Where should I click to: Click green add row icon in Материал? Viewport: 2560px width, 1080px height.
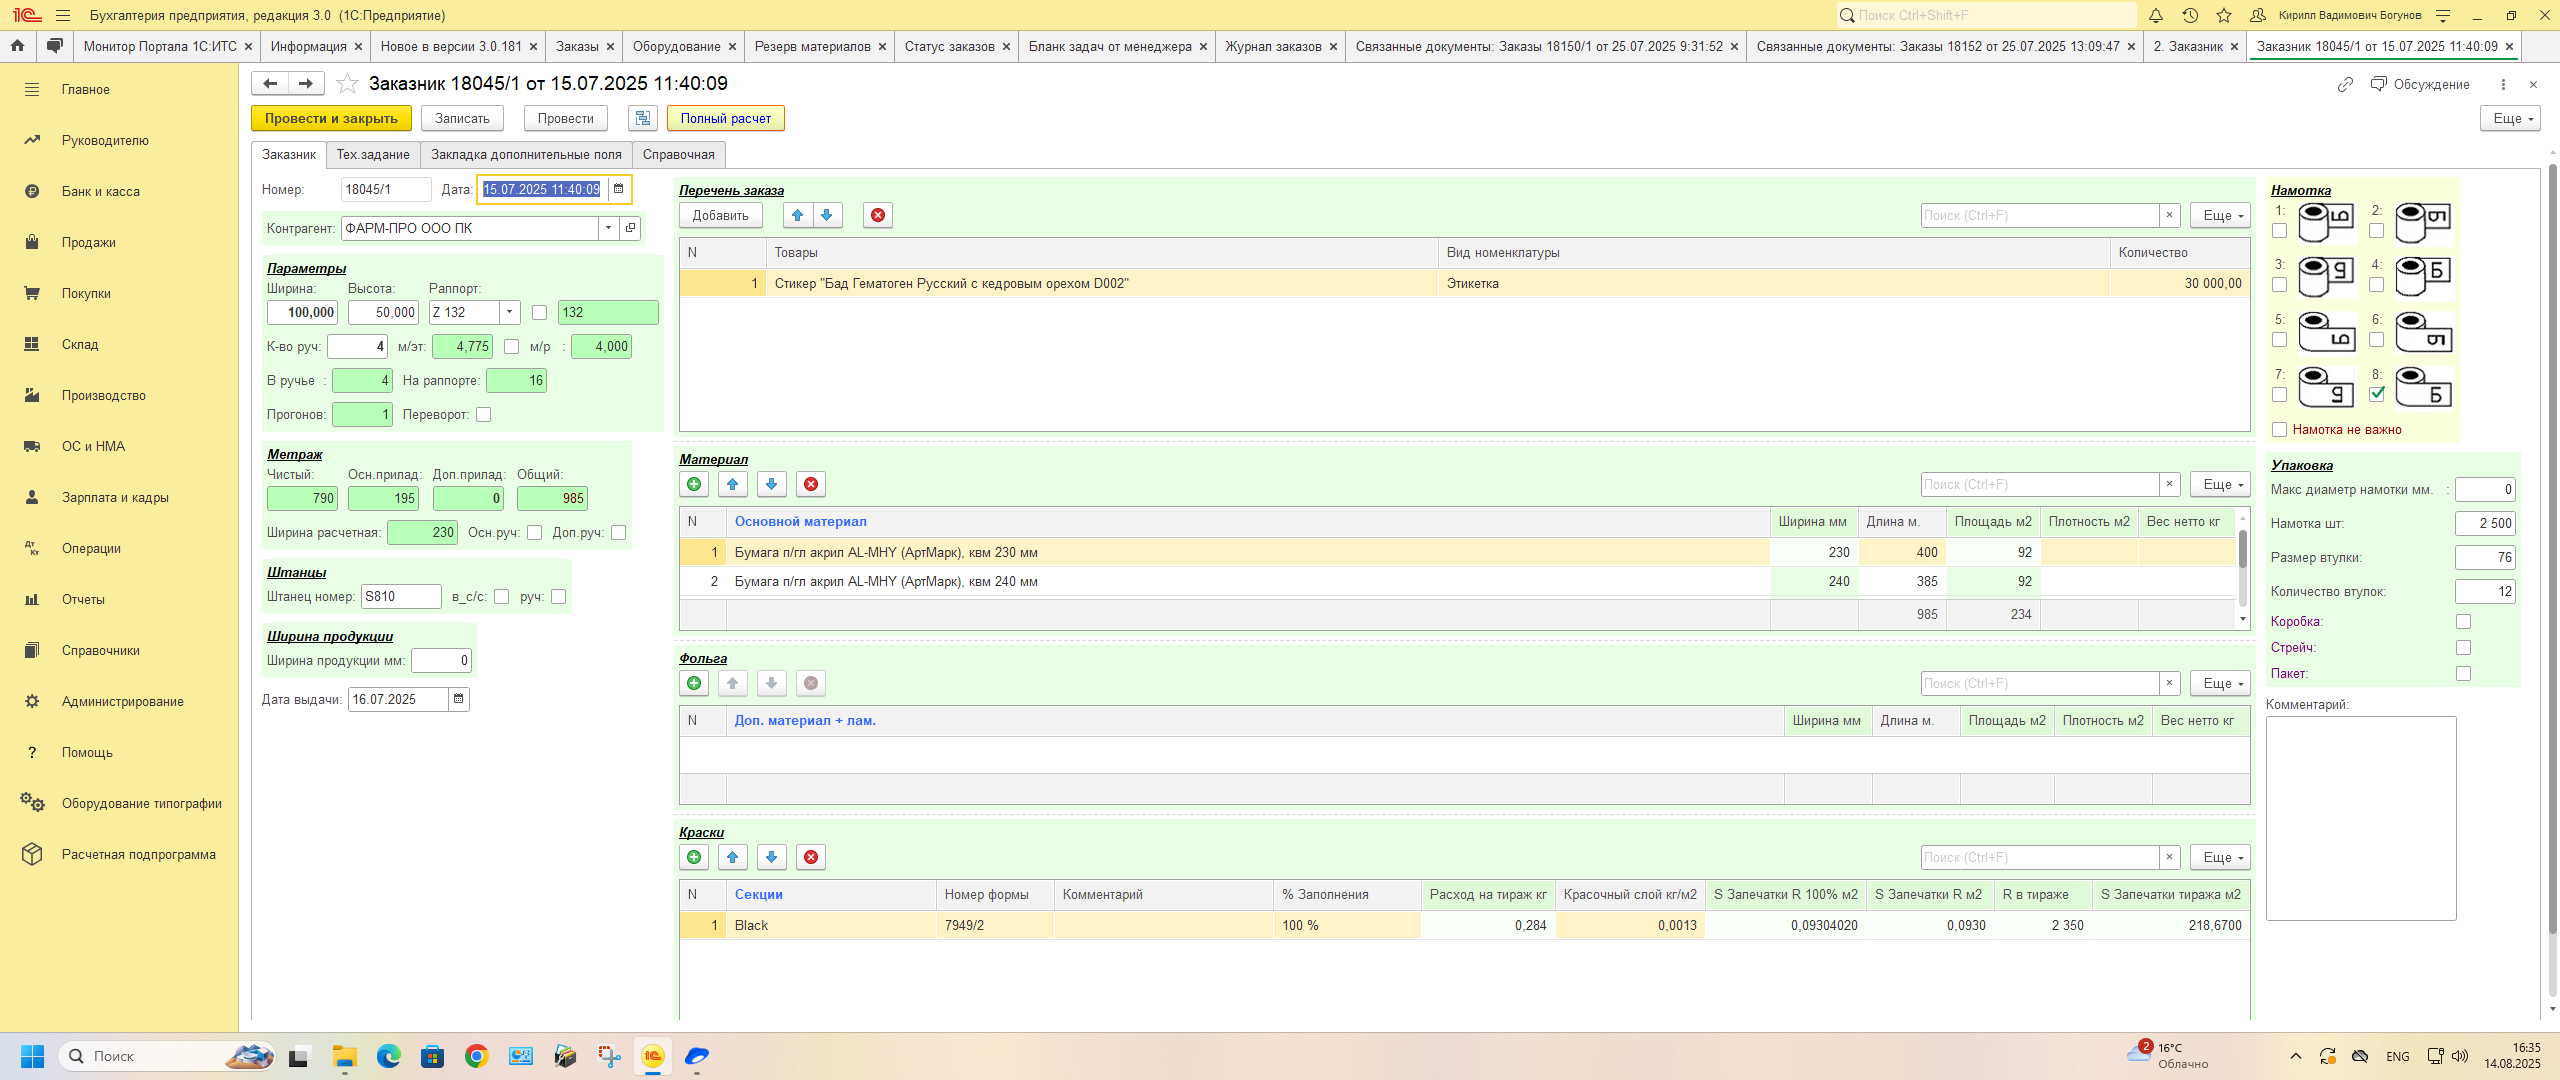[x=694, y=484]
